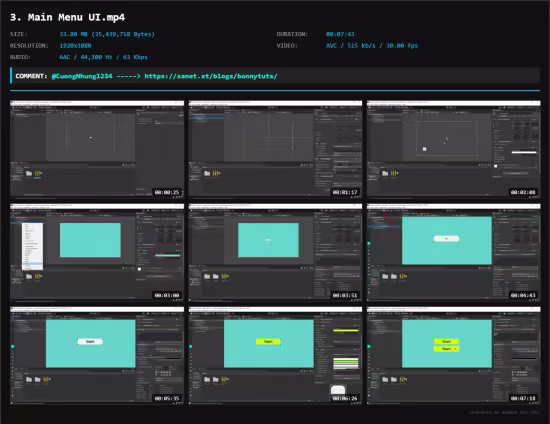Click yellow Start button in the 00:06:26 frame
The image size is (550, 424).
[268, 341]
